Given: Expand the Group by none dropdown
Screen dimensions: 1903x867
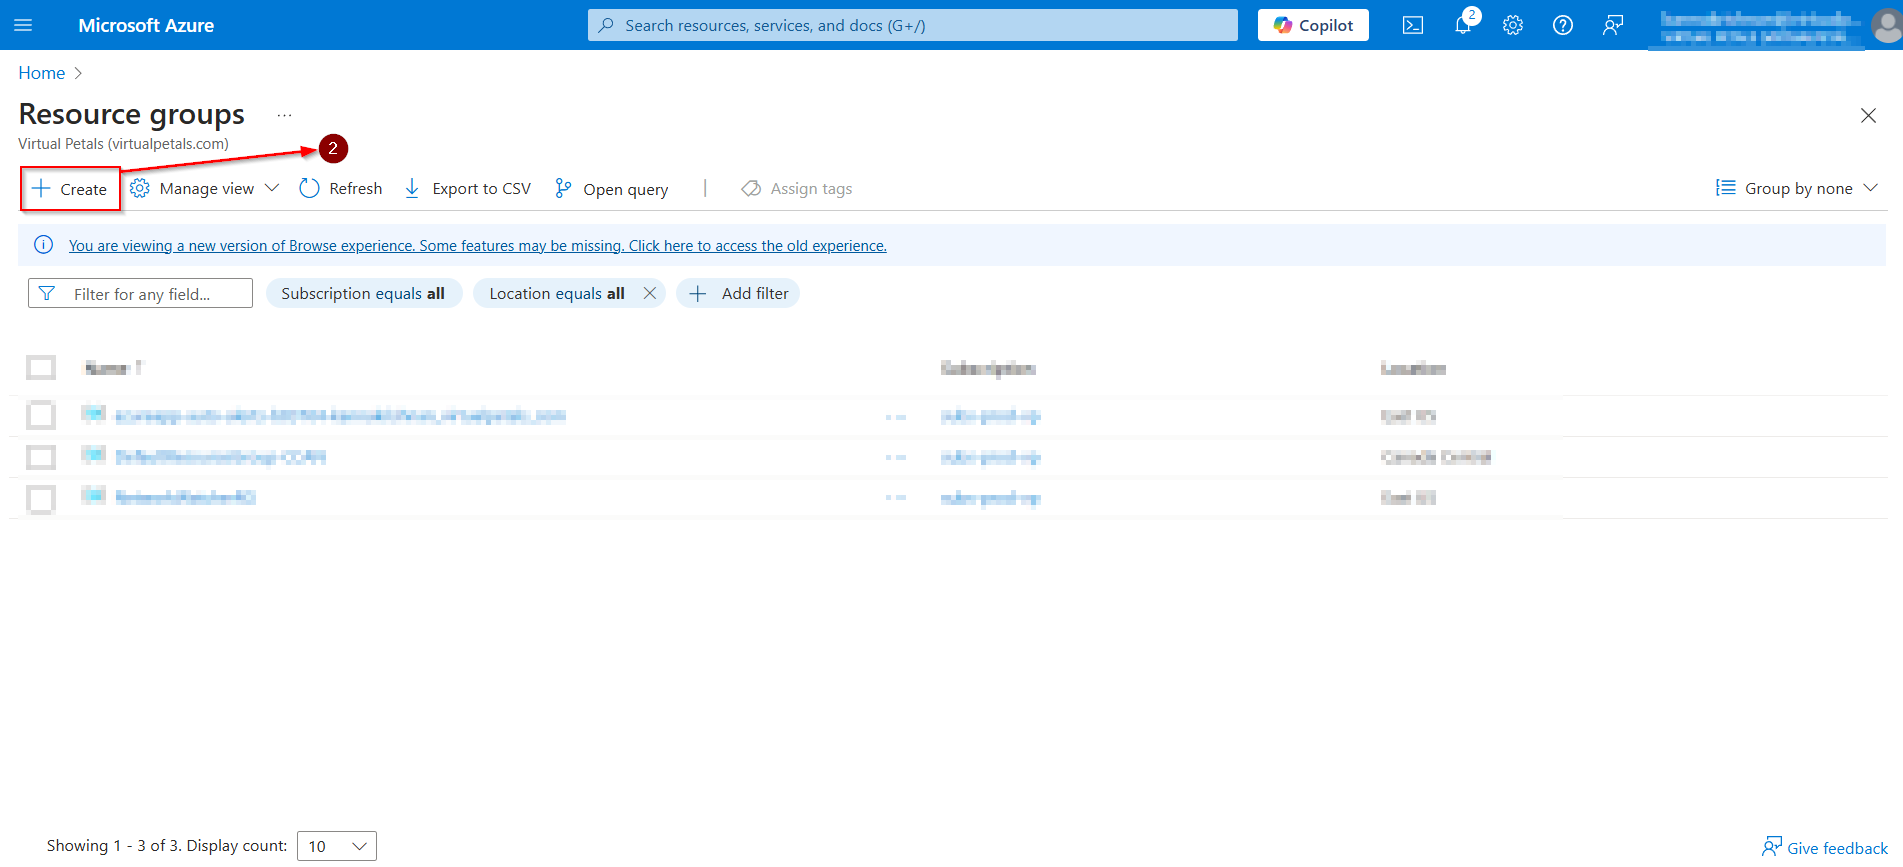Looking at the screenshot, I should tap(1797, 188).
